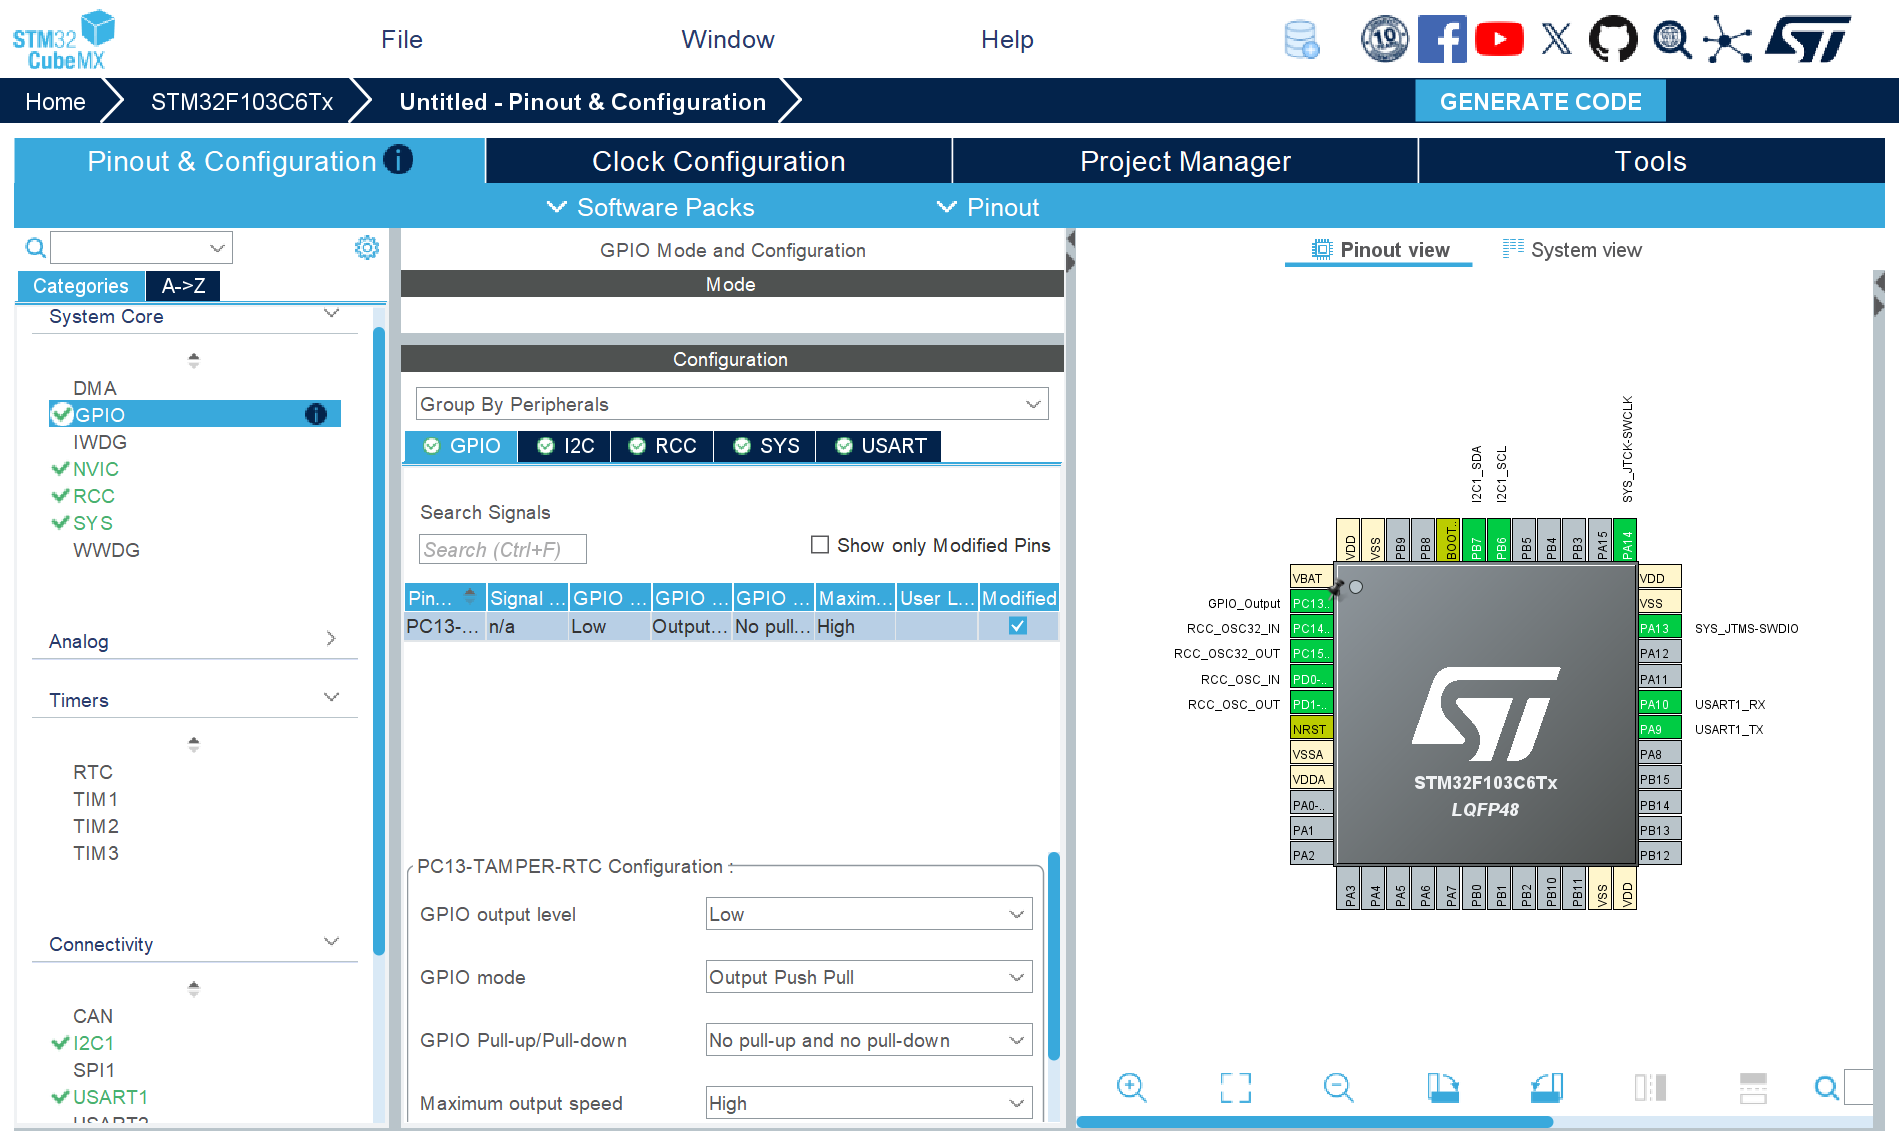Click the info icon beside Pinout & Configuration
This screenshot has width=1899, height=1145.
pos(398,160)
